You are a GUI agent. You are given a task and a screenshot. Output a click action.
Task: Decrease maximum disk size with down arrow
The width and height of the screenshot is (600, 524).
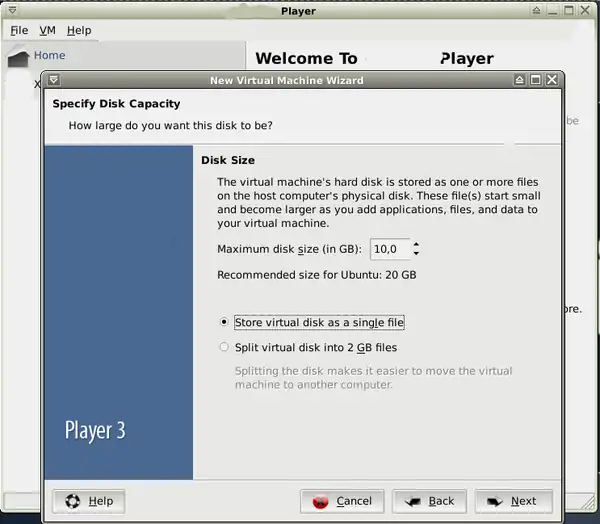[416, 253]
